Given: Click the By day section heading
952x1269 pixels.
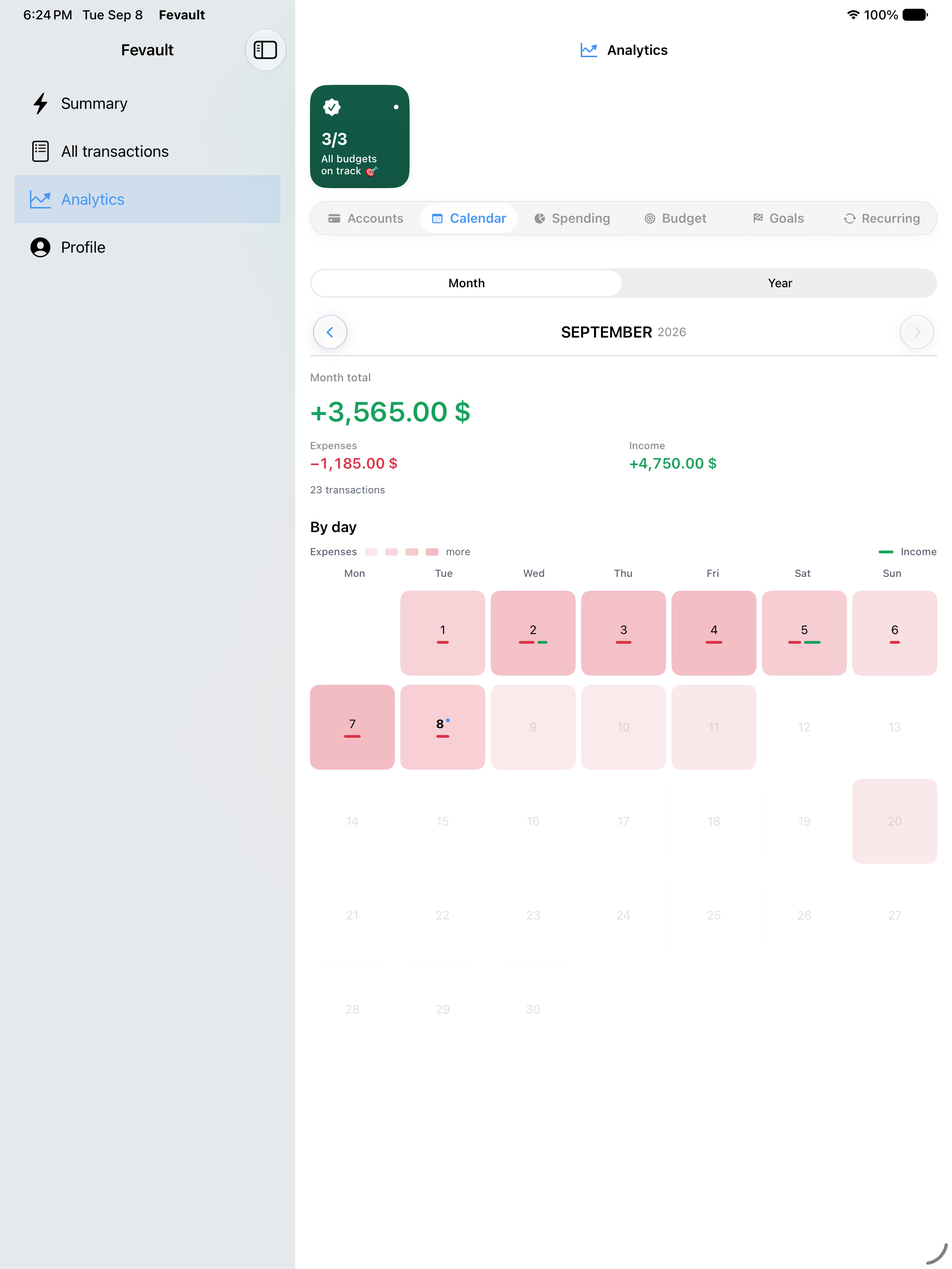Looking at the screenshot, I should (x=333, y=527).
